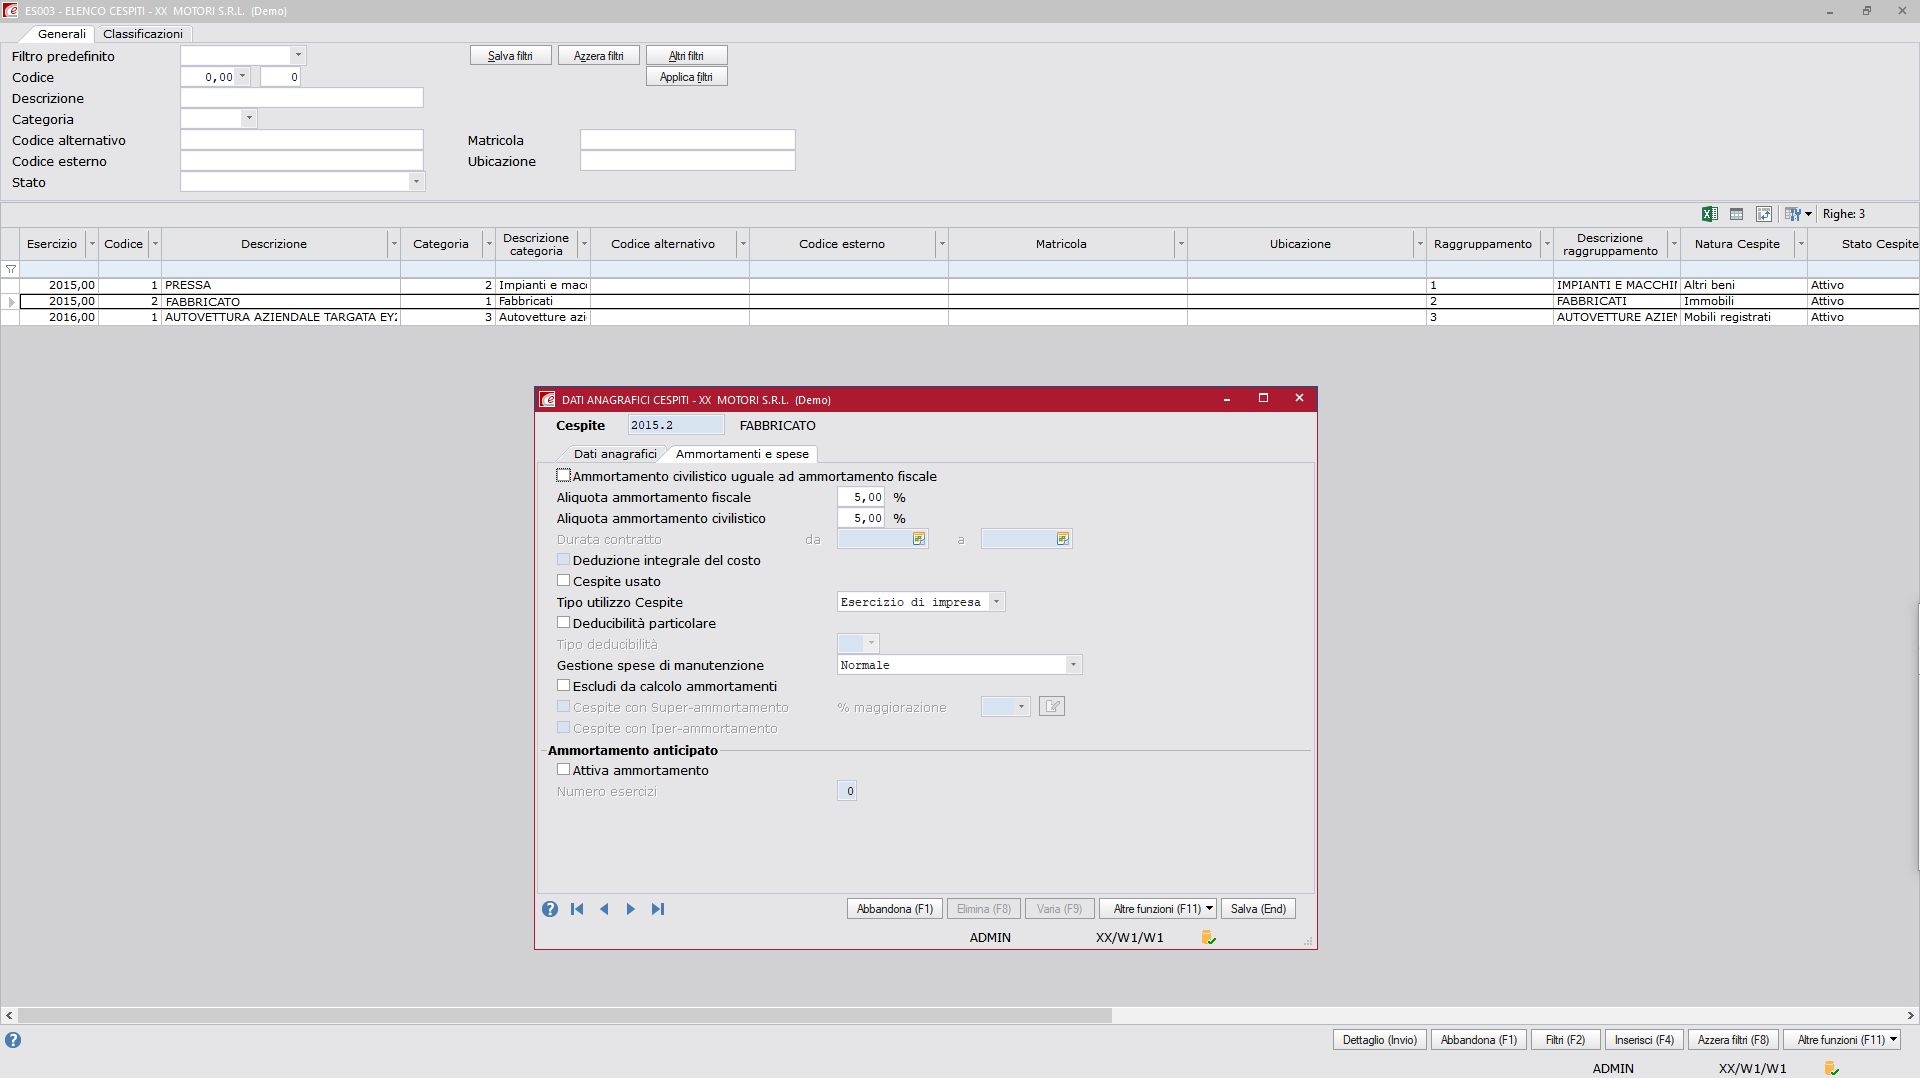The width and height of the screenshot is (1920, 1078).
Task: Click the Descrizione column header
Action: point(274,244)
